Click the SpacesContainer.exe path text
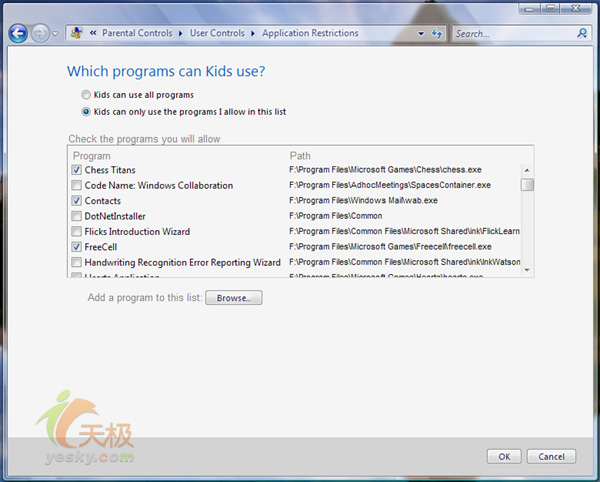600x482 pixels. coord(390,185)
